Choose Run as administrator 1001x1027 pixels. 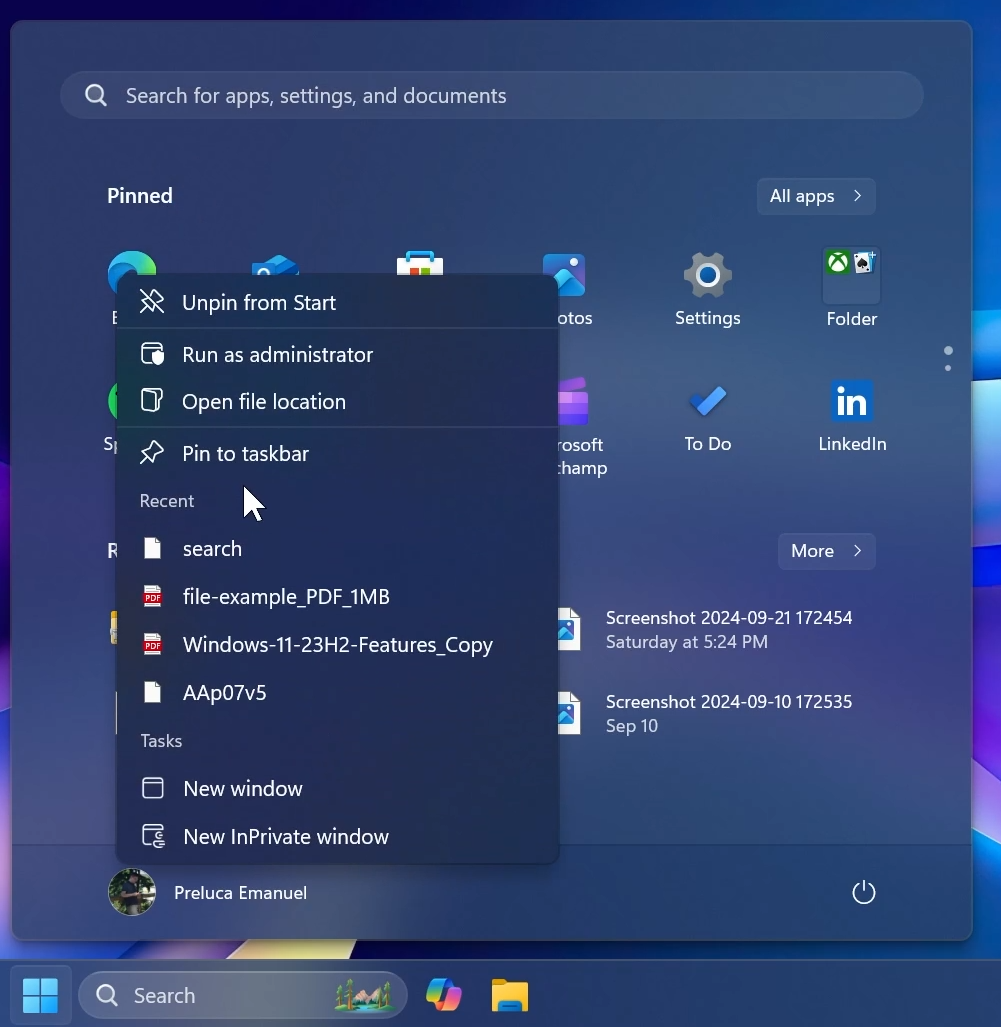click(337, 354)
